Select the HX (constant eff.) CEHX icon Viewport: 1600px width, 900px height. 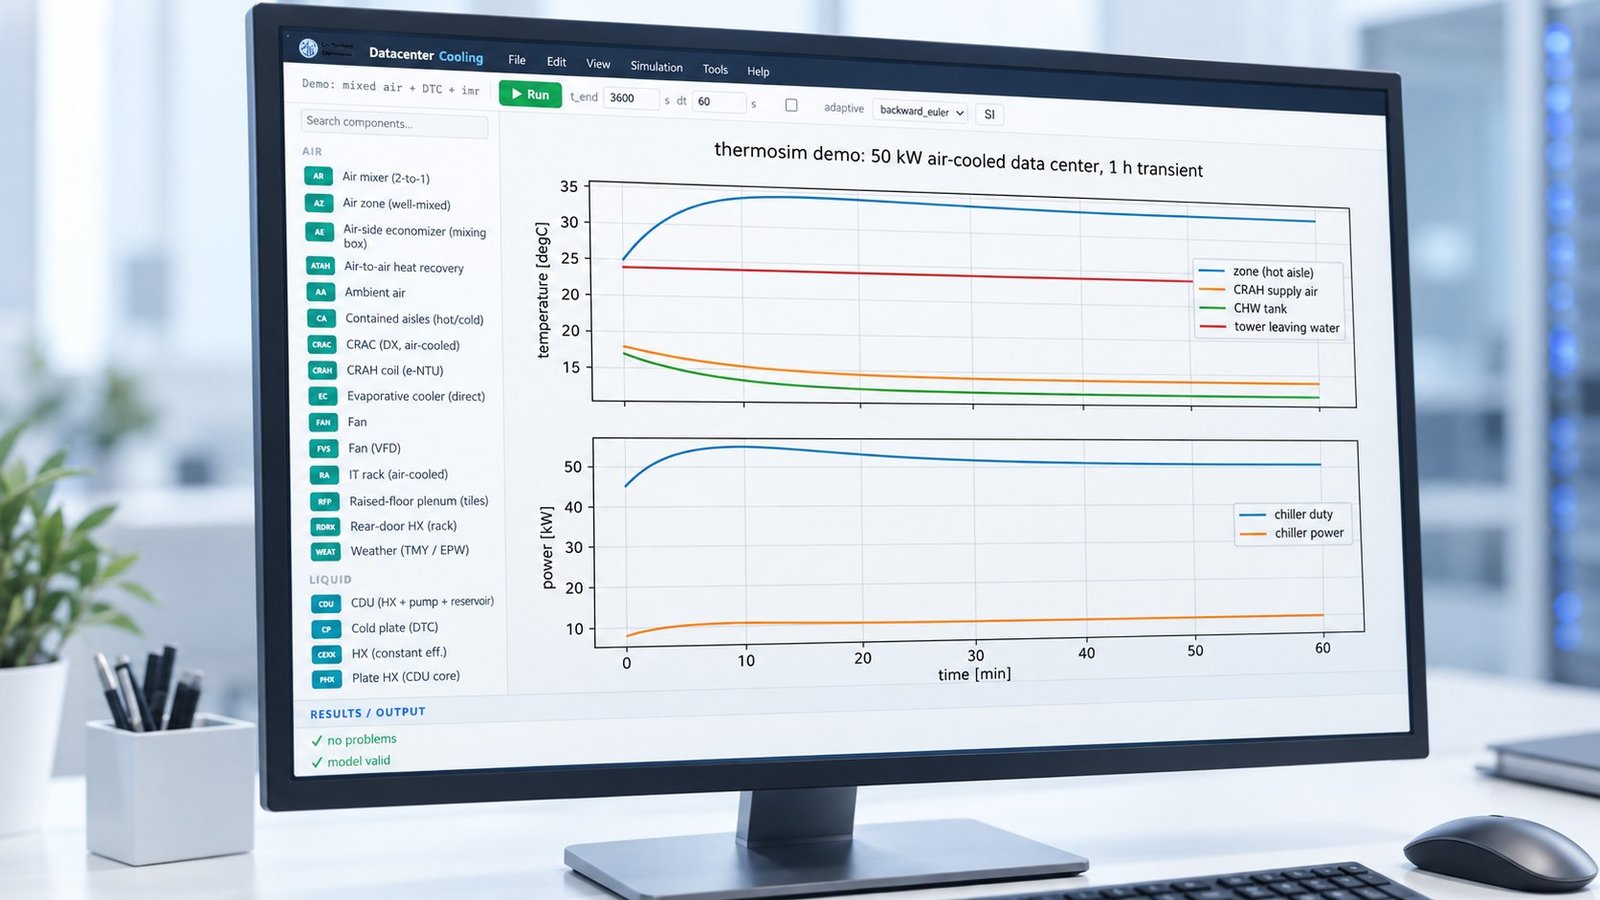(327, 654)
